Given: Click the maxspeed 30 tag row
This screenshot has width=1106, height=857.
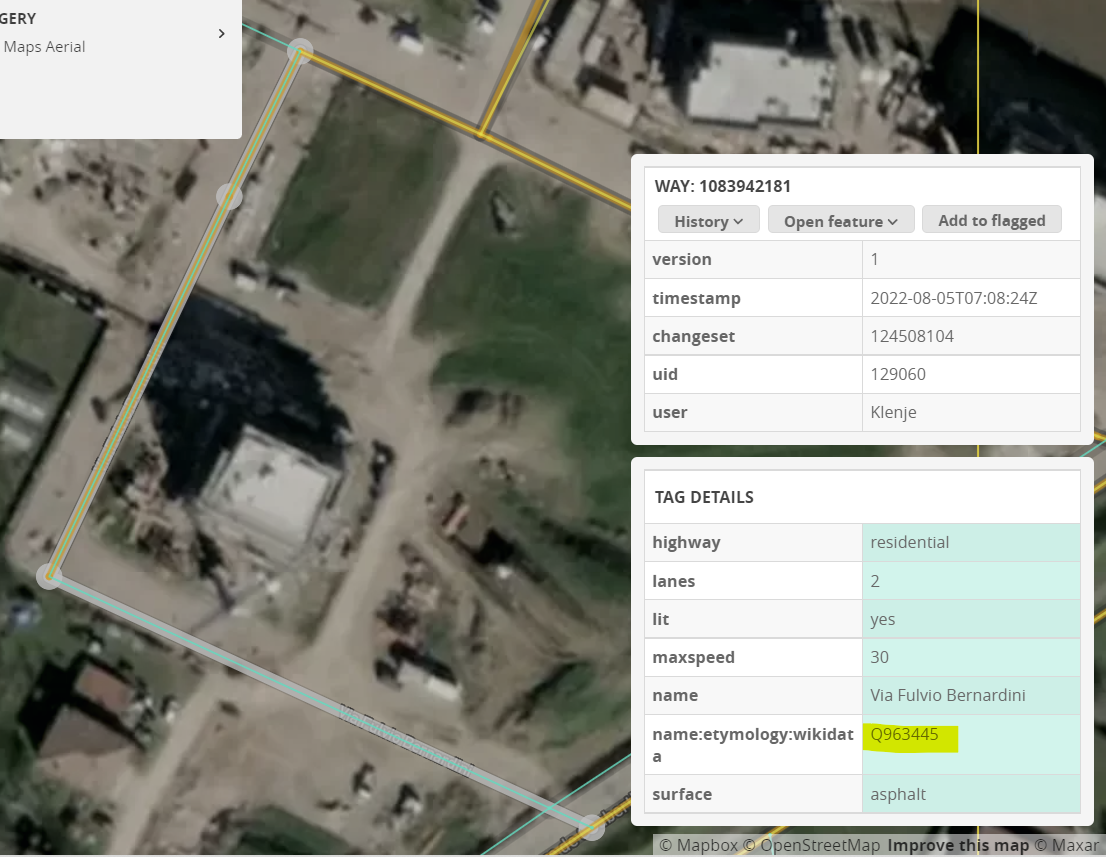Looking at the screenshot, I should pos(874,657).
